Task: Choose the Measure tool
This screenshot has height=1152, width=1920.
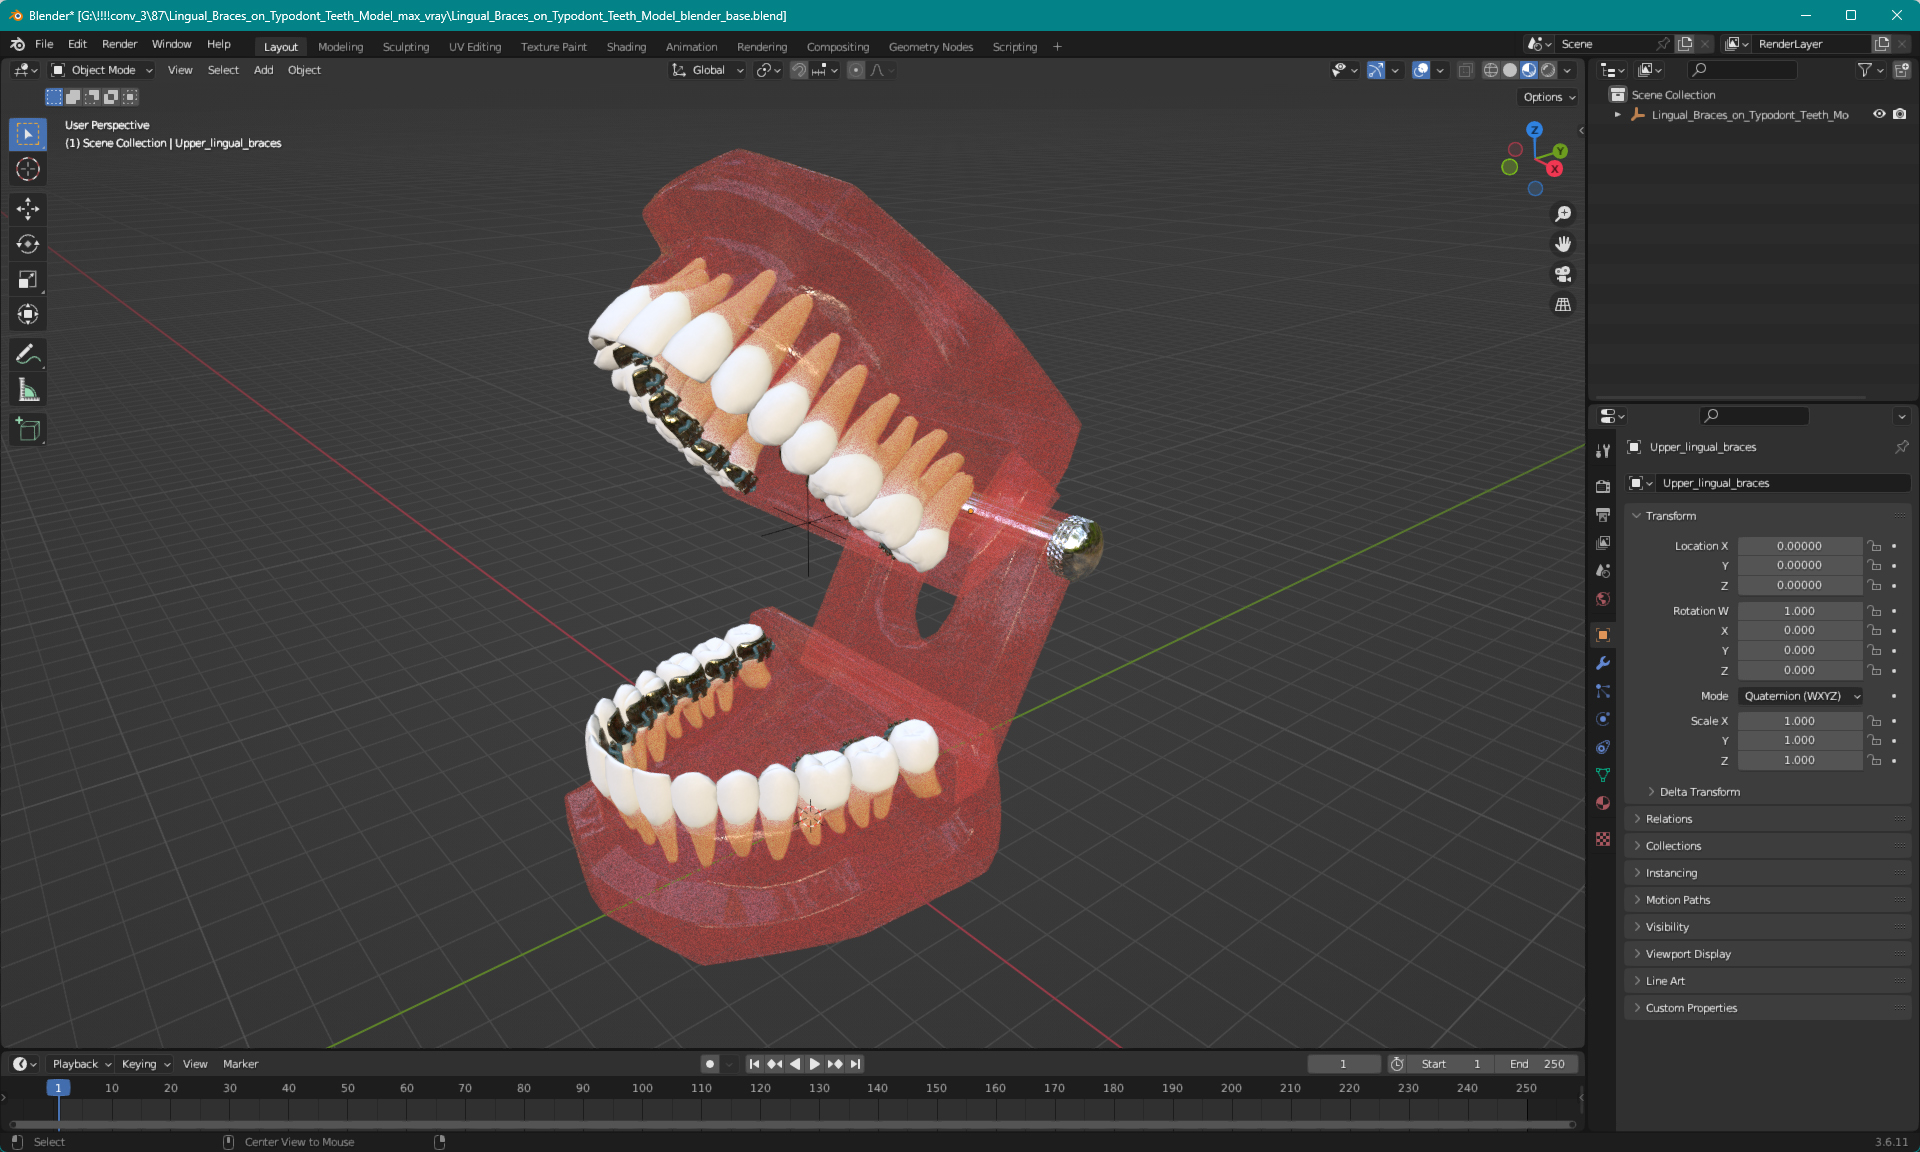Action: coord(28,390)
